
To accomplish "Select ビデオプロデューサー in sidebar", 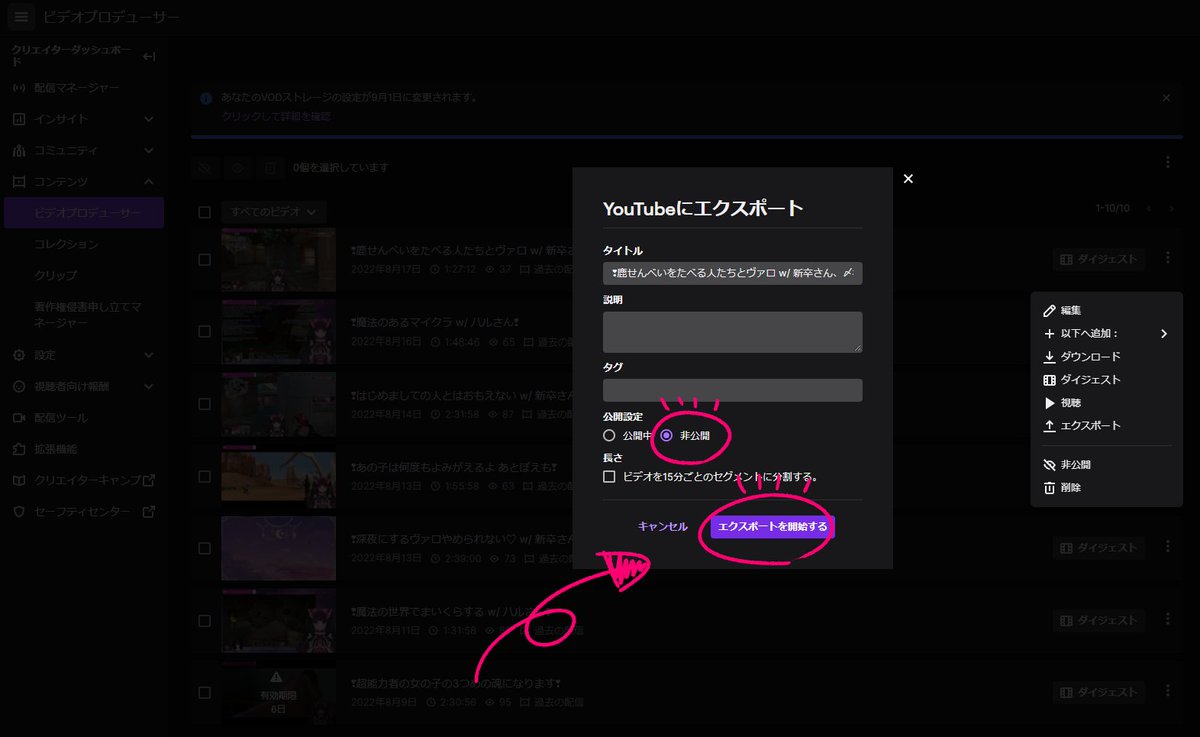I will 84,213.
